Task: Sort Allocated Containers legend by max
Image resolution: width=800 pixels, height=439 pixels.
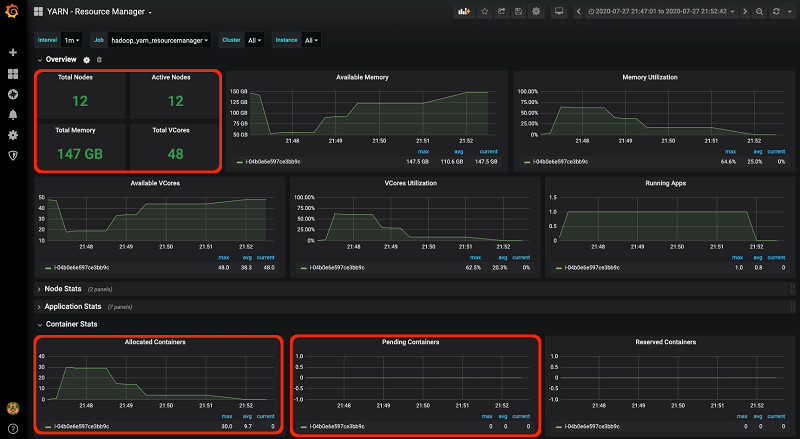Action: coord(227,417)
